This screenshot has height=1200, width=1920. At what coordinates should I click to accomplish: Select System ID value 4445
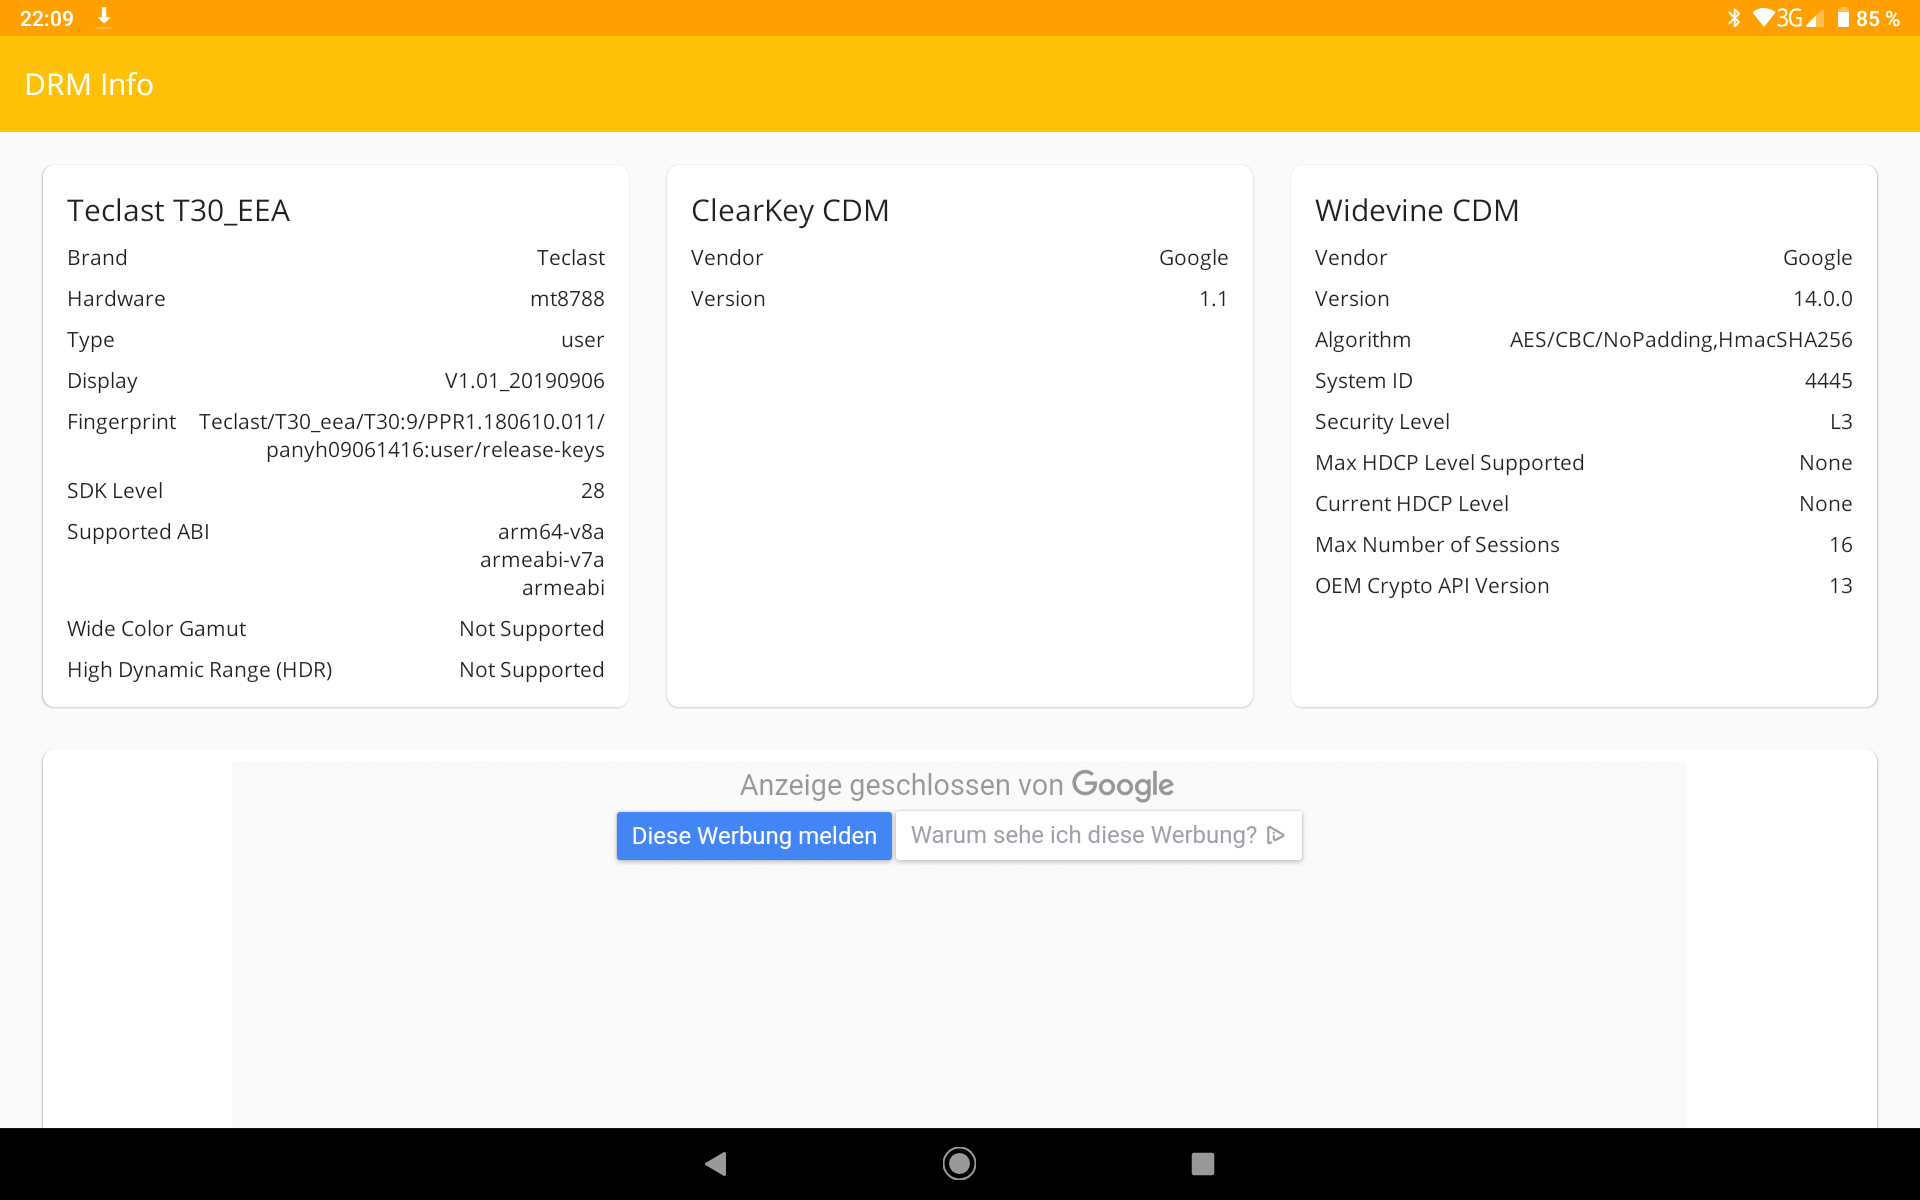coord(1829,381)
